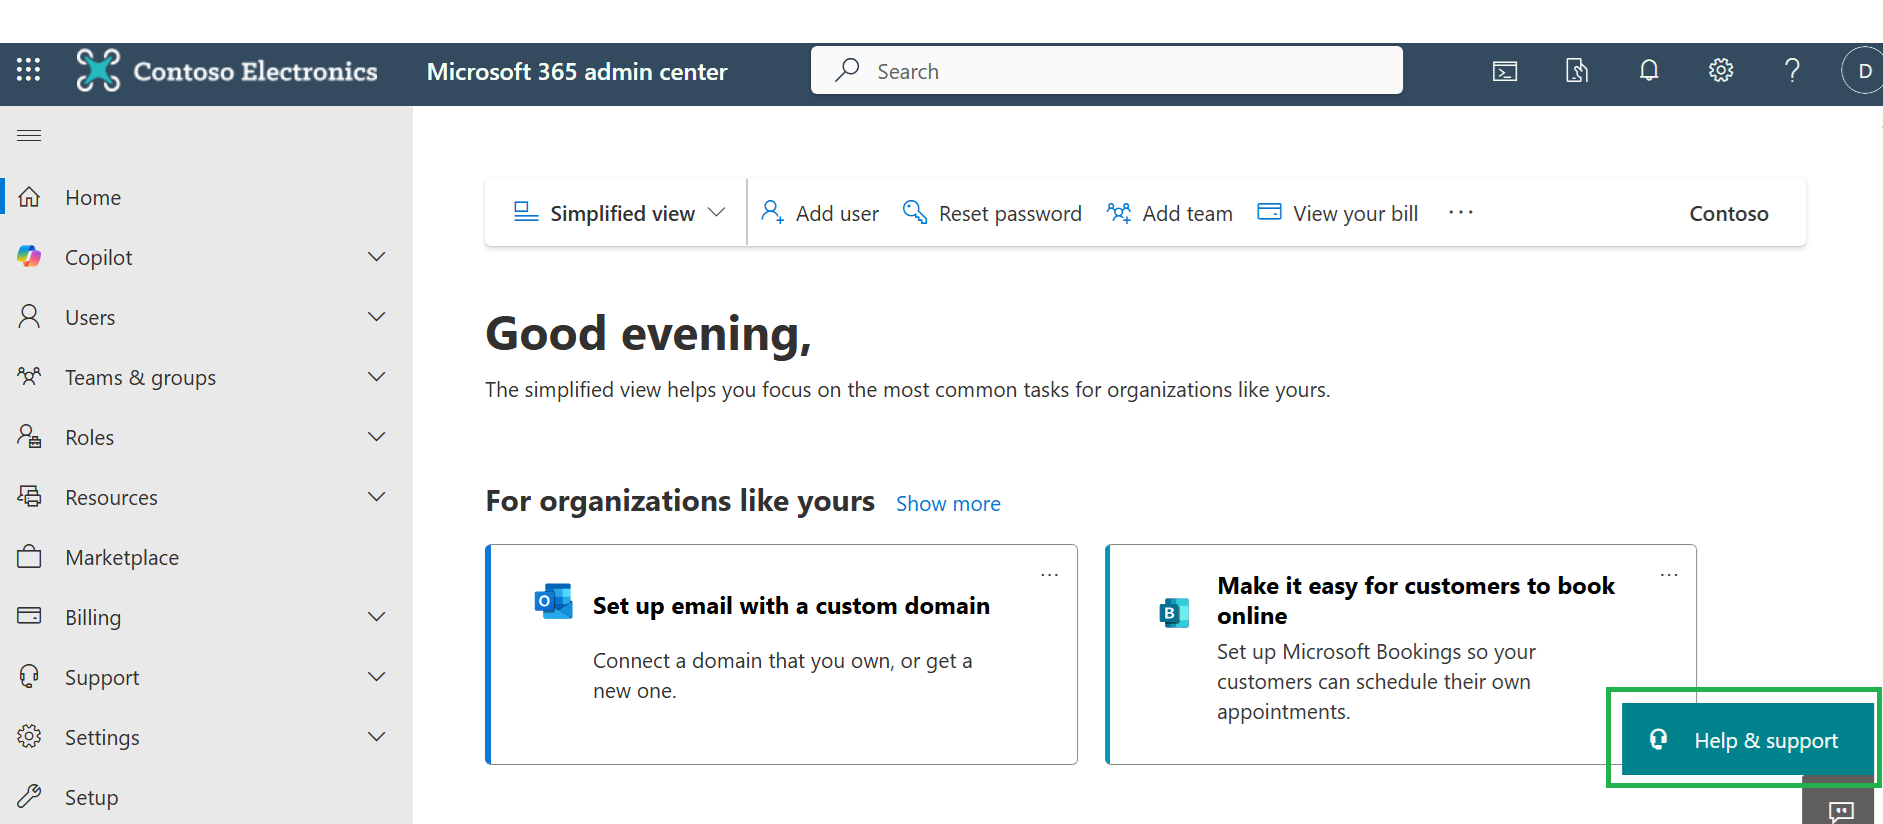Open Make it easy for customers to book online
1883x824 pixels.
[x=1415, y=600]
